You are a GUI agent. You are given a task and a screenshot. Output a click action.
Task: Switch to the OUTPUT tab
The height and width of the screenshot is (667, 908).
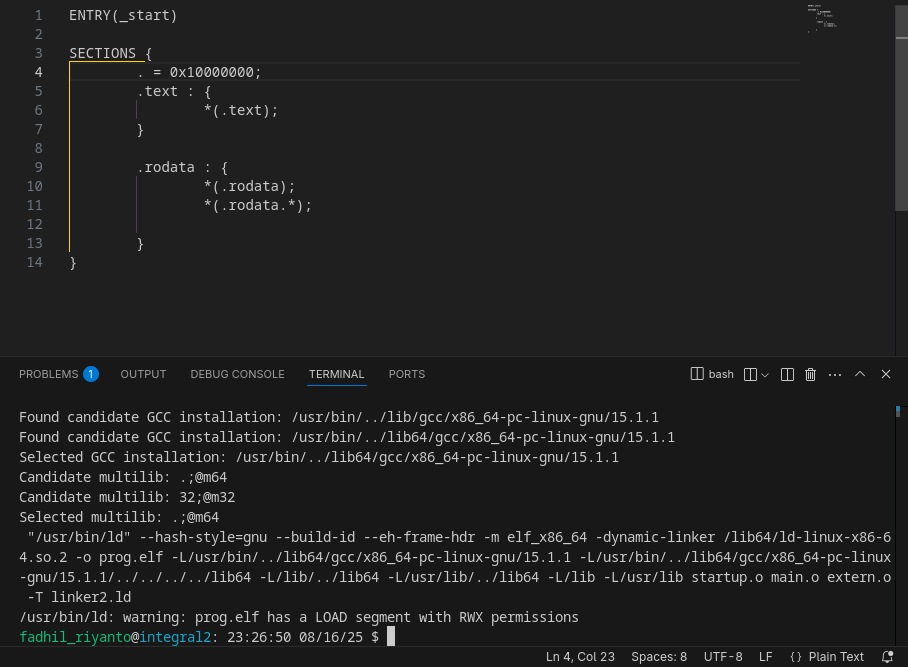(x=143, y=374)
